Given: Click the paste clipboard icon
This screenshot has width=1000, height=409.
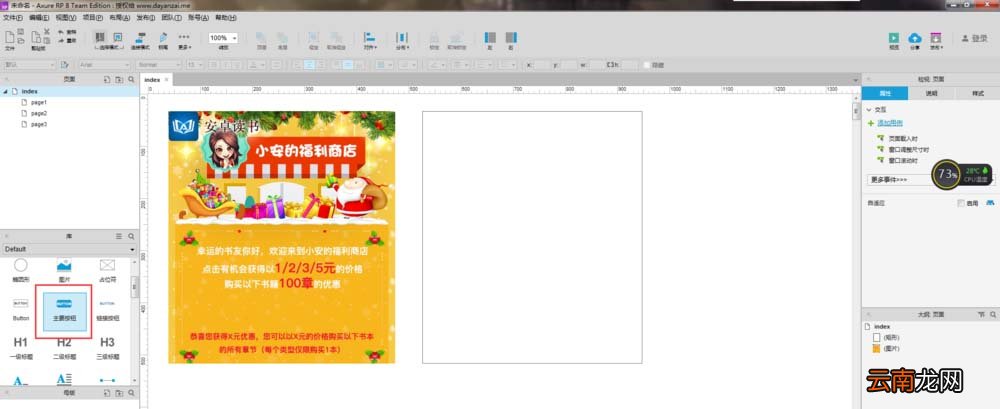Looking at the screenshot, I should (36, 38).
